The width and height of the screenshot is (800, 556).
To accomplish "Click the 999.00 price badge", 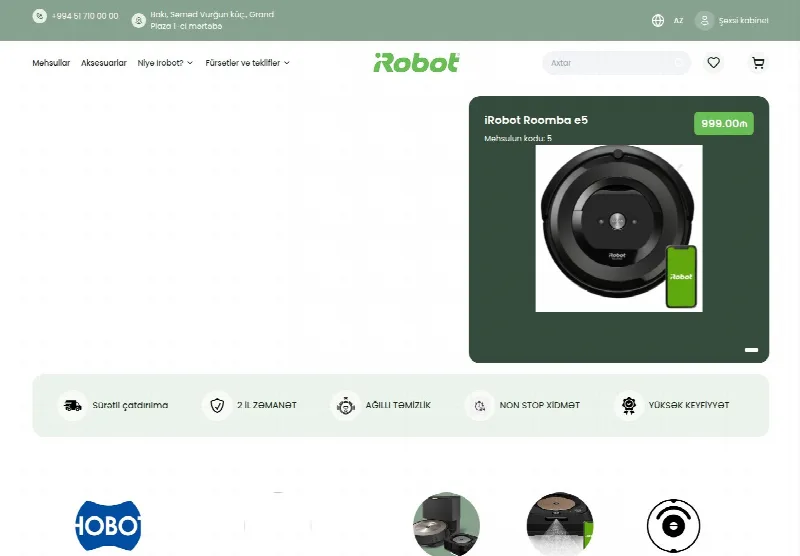I will pos(723,123).
